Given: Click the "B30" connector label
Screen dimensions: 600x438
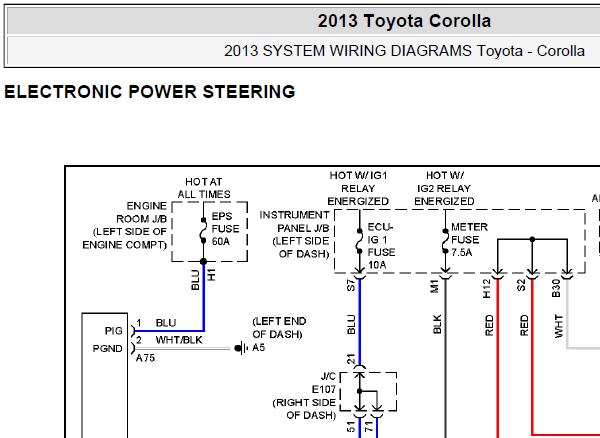Looking at the screenshot, I should [x=556, y=288].
